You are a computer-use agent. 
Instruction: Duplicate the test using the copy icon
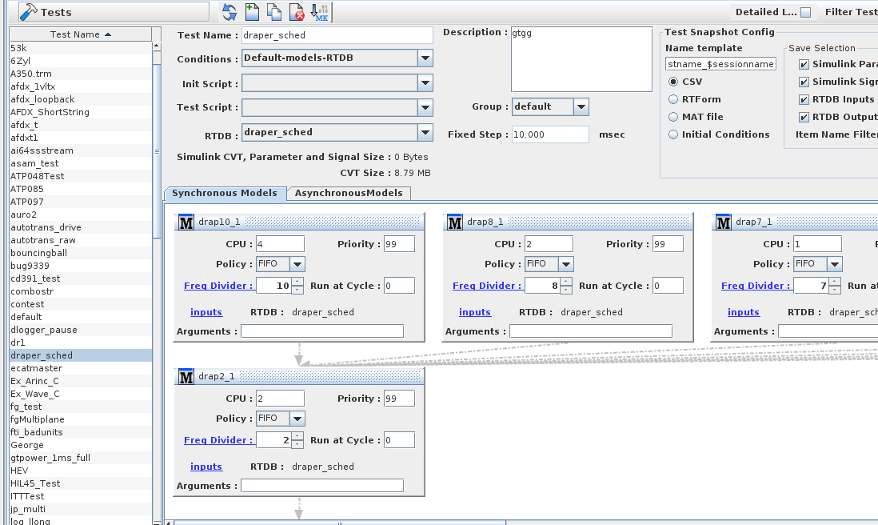pyautogui.click(x=274, y=12)
